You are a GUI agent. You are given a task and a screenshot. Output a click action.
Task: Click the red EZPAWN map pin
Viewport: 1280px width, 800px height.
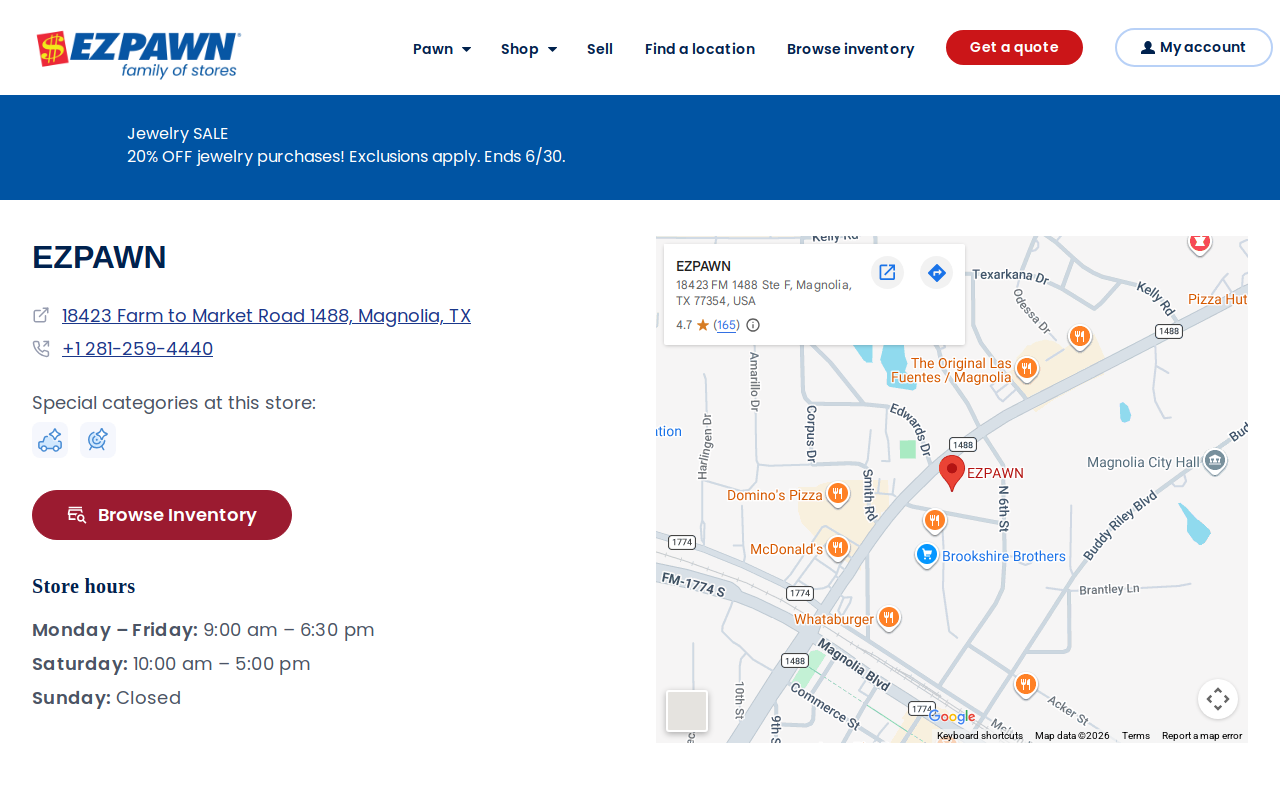click(952, 472)
